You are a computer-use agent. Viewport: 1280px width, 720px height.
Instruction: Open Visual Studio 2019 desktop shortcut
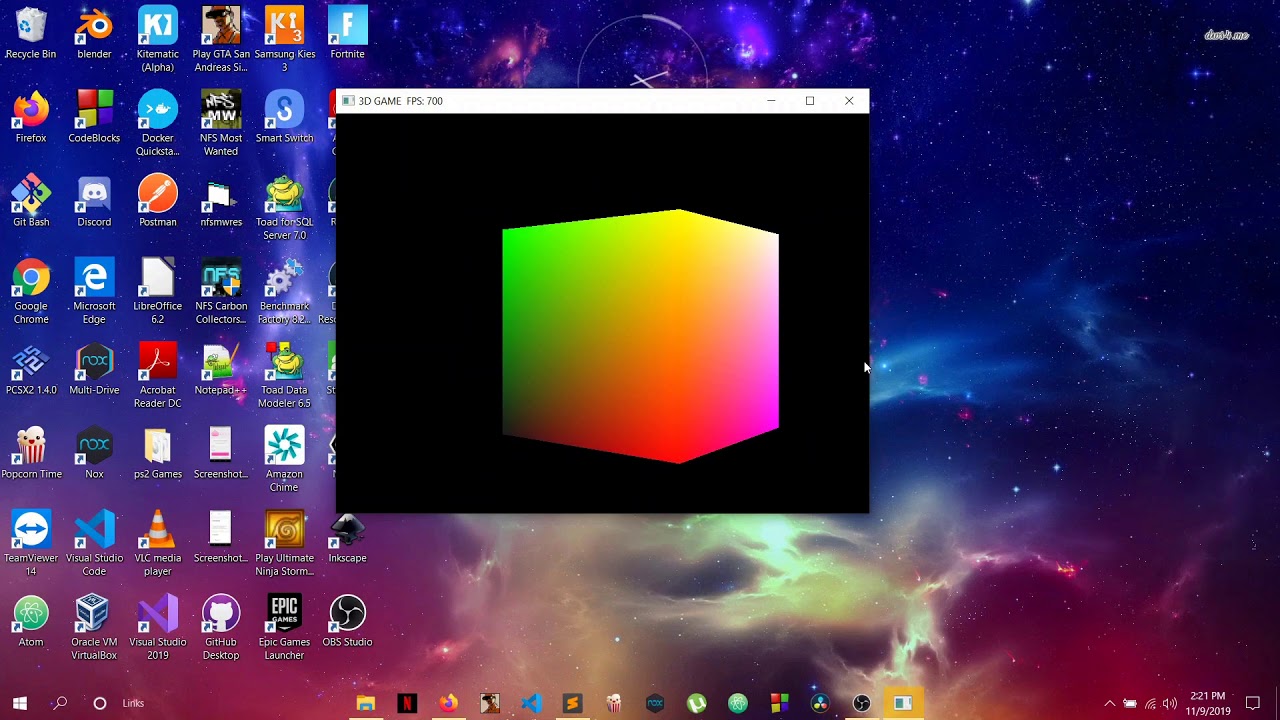tap(157, 628)
